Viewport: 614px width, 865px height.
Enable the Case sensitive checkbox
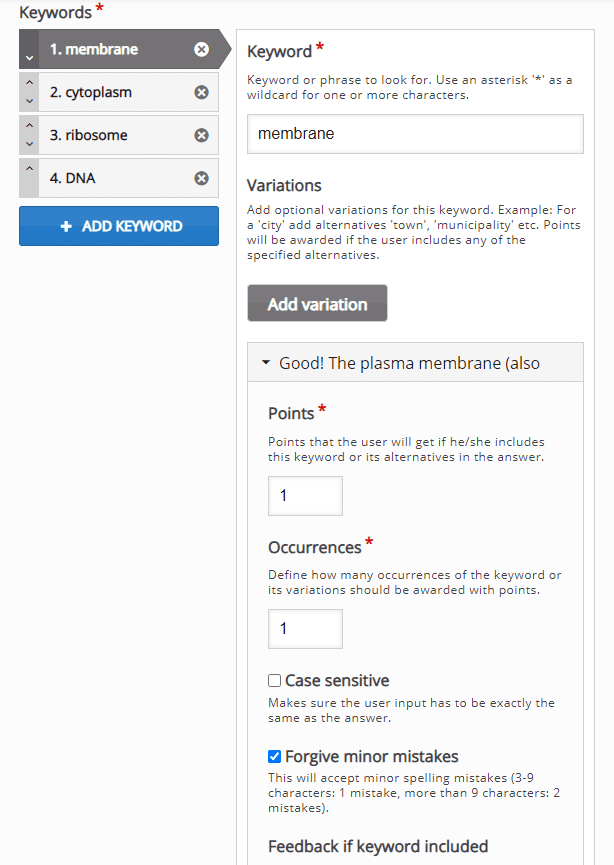[x=275, y=680]
